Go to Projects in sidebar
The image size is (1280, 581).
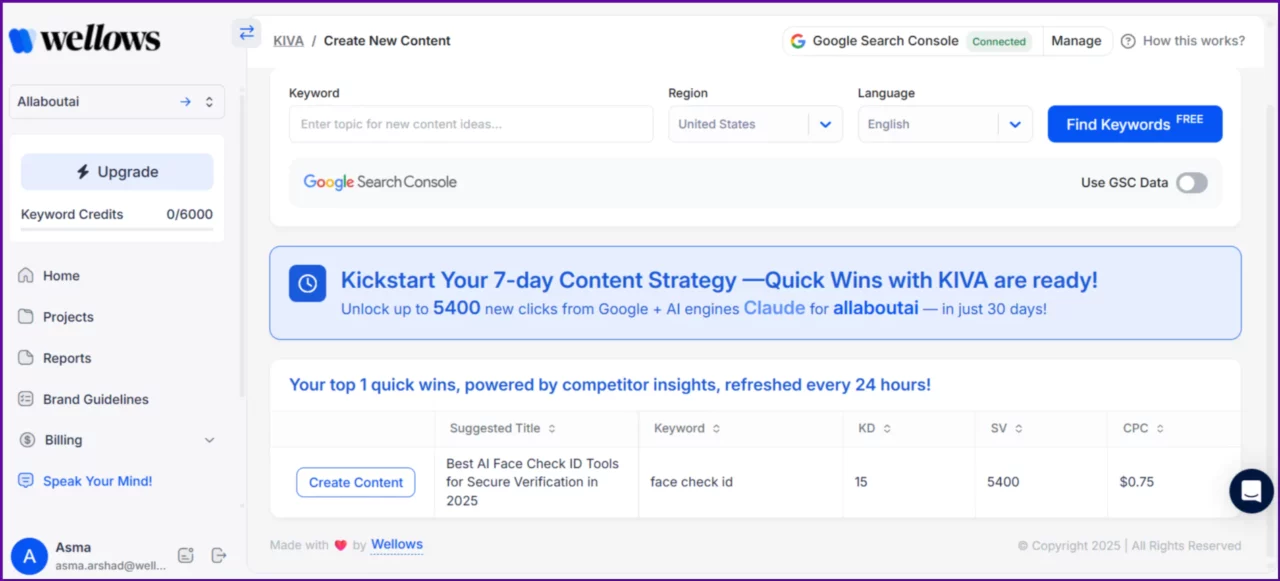point(68,317)
